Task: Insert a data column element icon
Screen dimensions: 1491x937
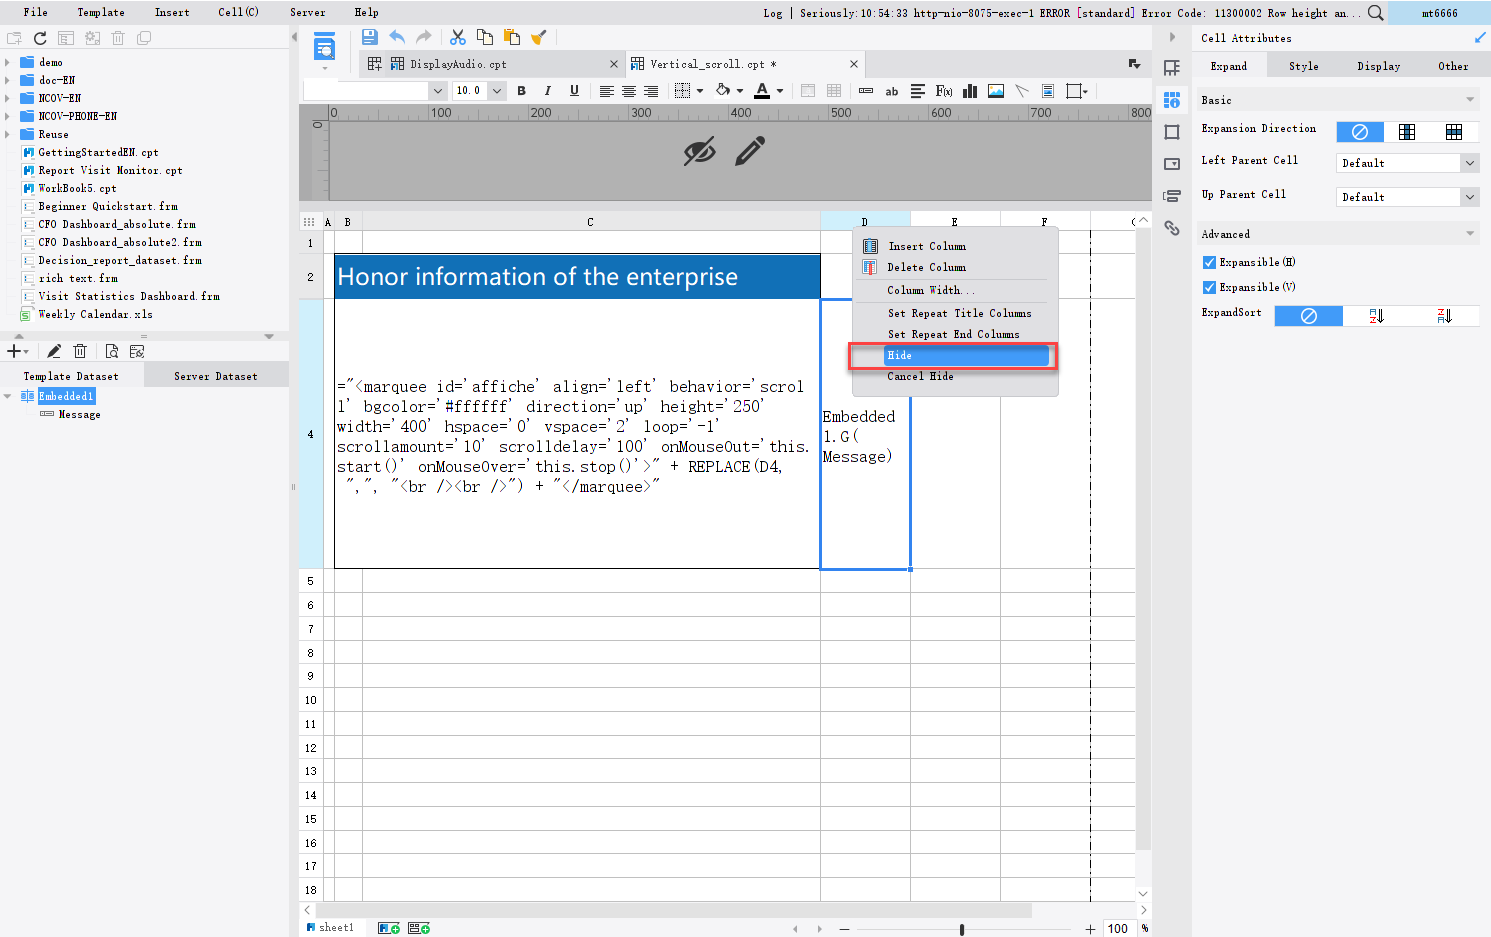Action: (866, 91)
